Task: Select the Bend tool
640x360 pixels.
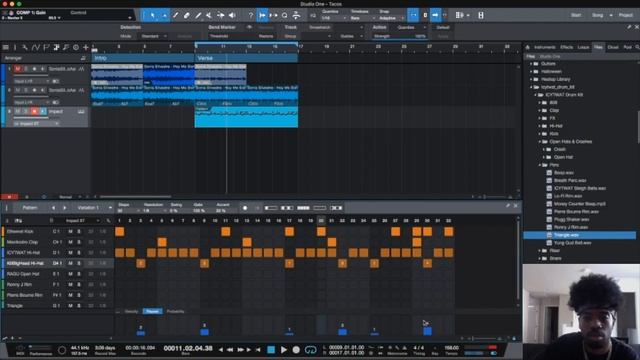Action: (221, 16)
